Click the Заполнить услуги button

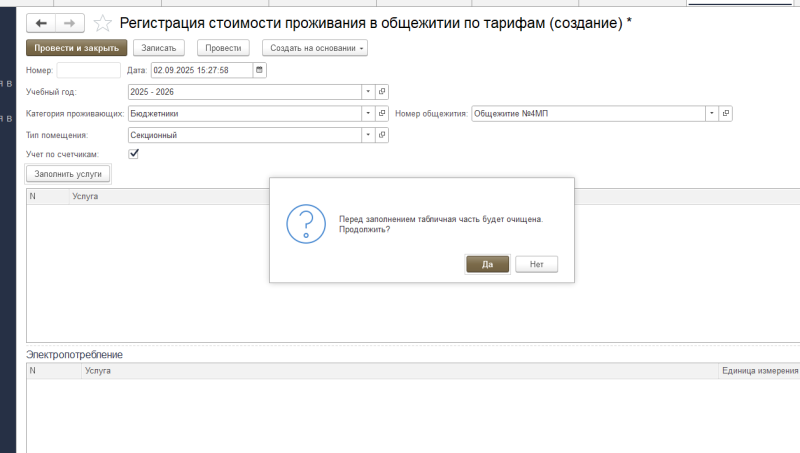coord(68,173)
